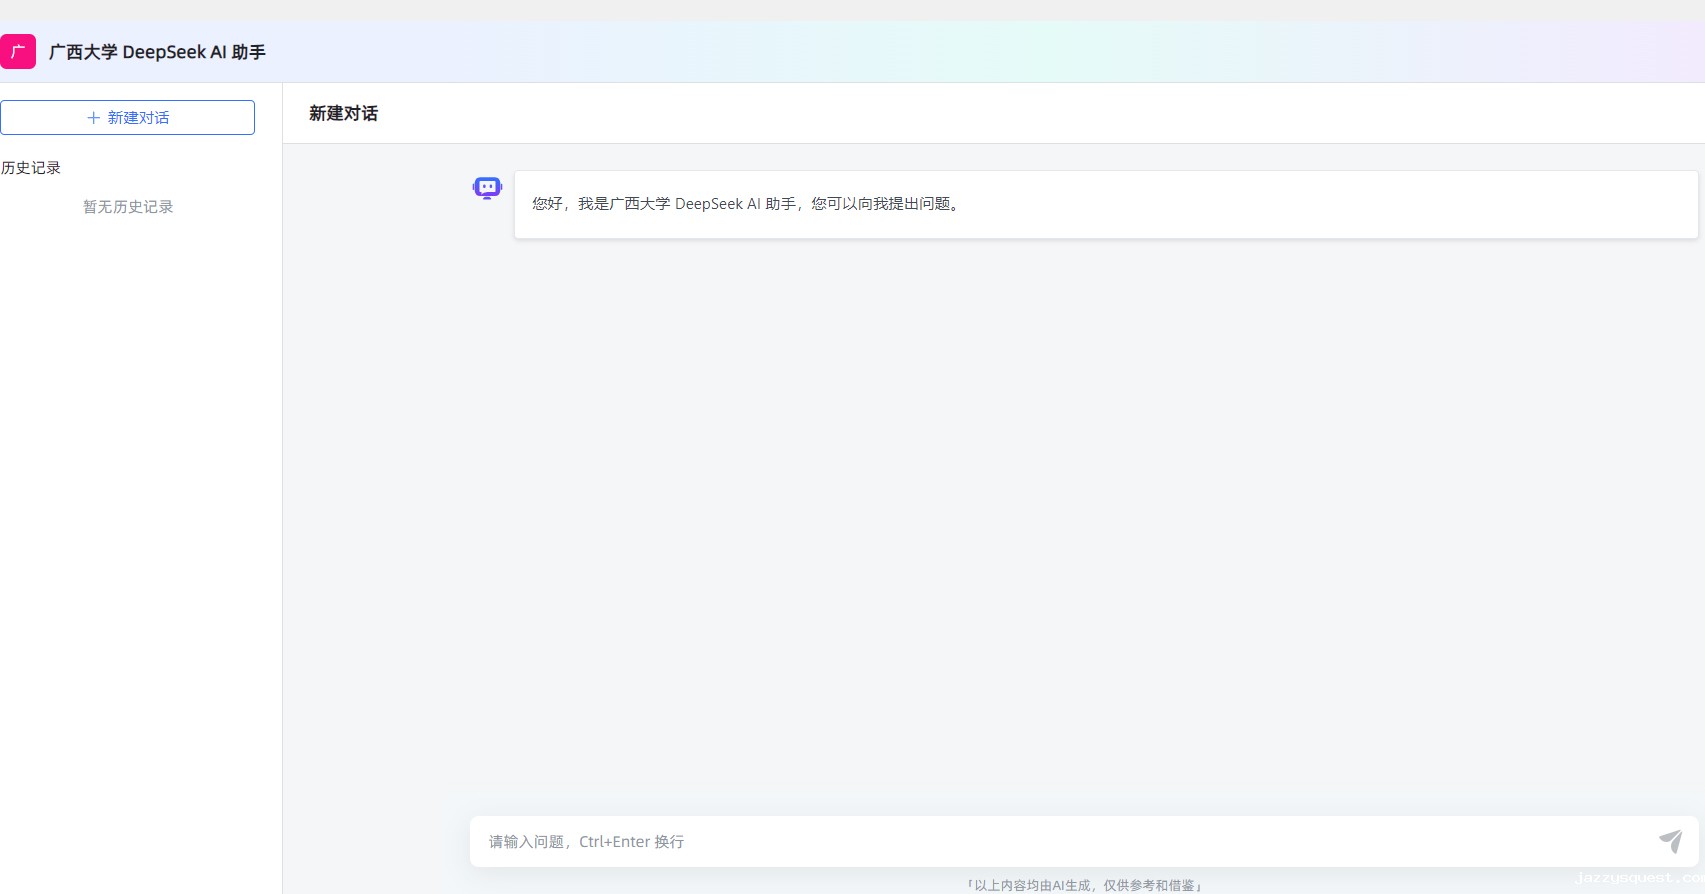Click the robot avatar beside the greeting
Viewport: 1705px width, 894px height.
487,188
